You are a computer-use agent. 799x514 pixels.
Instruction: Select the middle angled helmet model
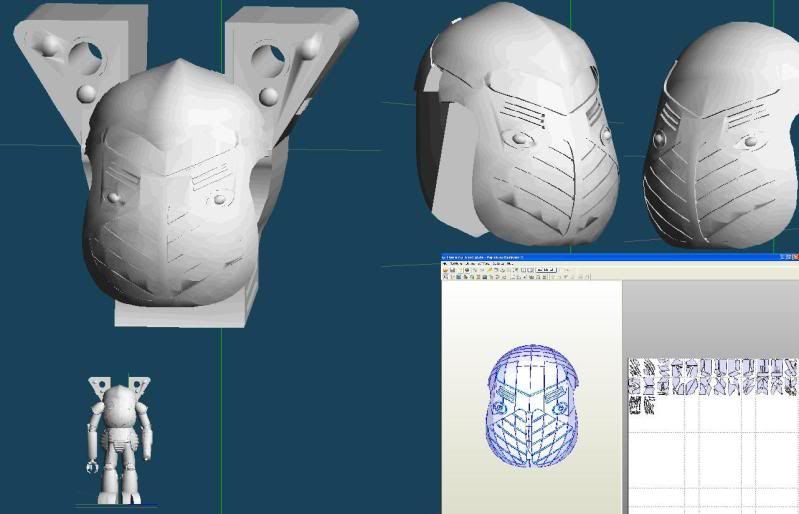coord(517,122)
